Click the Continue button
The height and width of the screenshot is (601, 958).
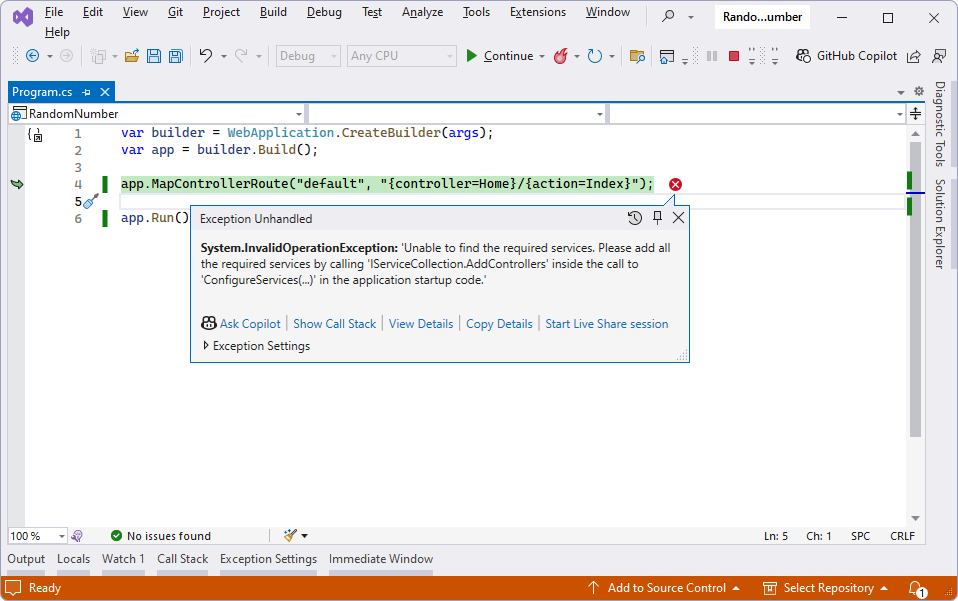505,56
